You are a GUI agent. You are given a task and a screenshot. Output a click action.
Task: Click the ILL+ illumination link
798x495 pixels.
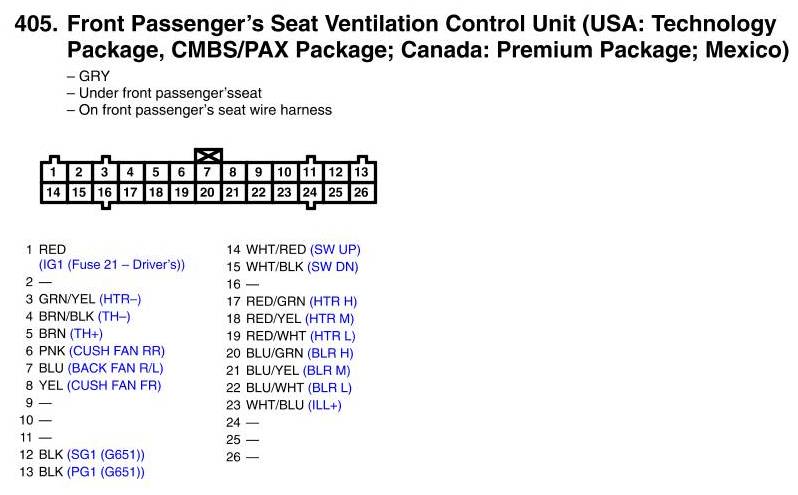tap(325, 404)
